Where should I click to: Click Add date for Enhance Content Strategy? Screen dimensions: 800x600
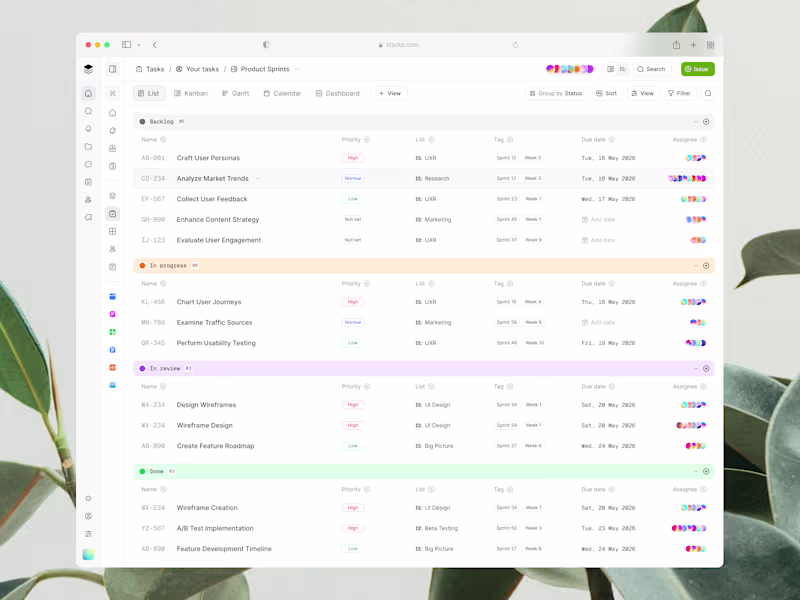tap(598, 219)
